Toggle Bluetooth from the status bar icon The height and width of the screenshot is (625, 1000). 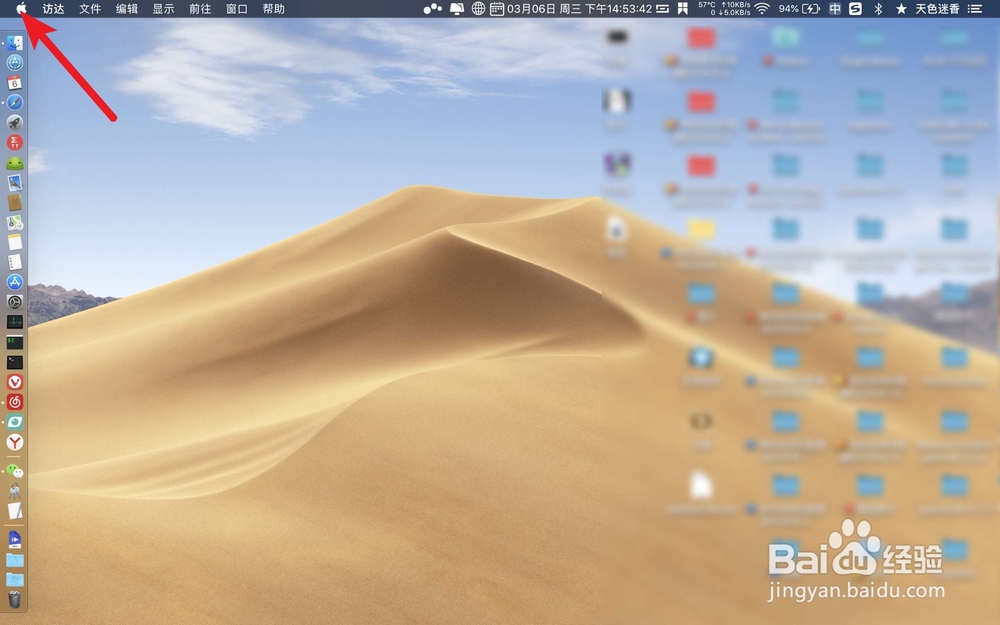coord(876,10)
